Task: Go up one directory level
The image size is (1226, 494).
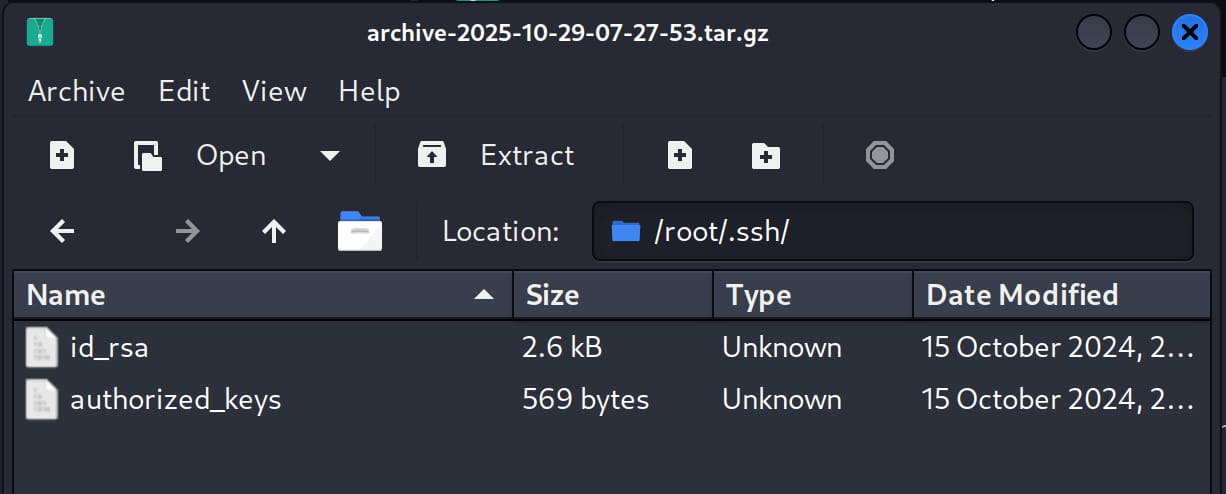Action: (x=274, y=232)
